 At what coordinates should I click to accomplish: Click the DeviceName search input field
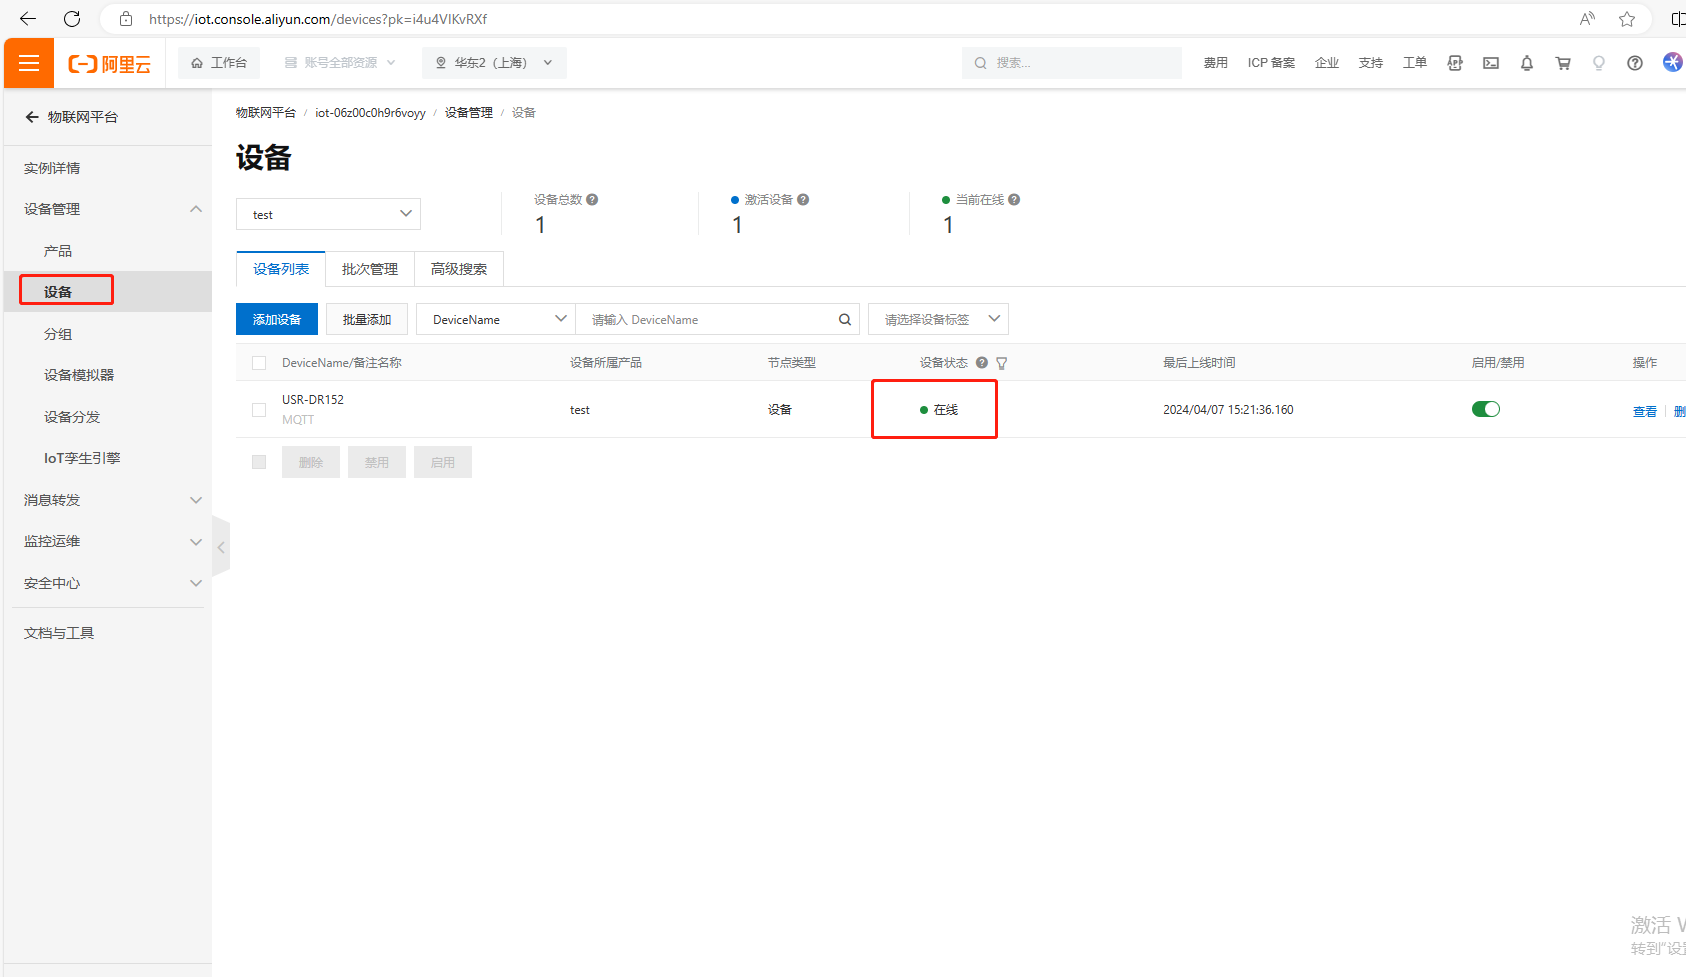710,320
